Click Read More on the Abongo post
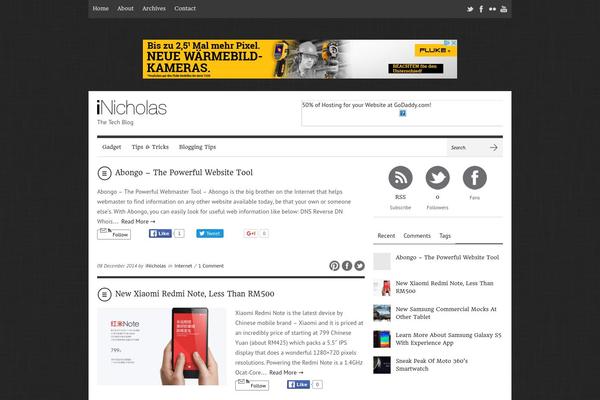This screenshot has height=400, width=600. 138,222
